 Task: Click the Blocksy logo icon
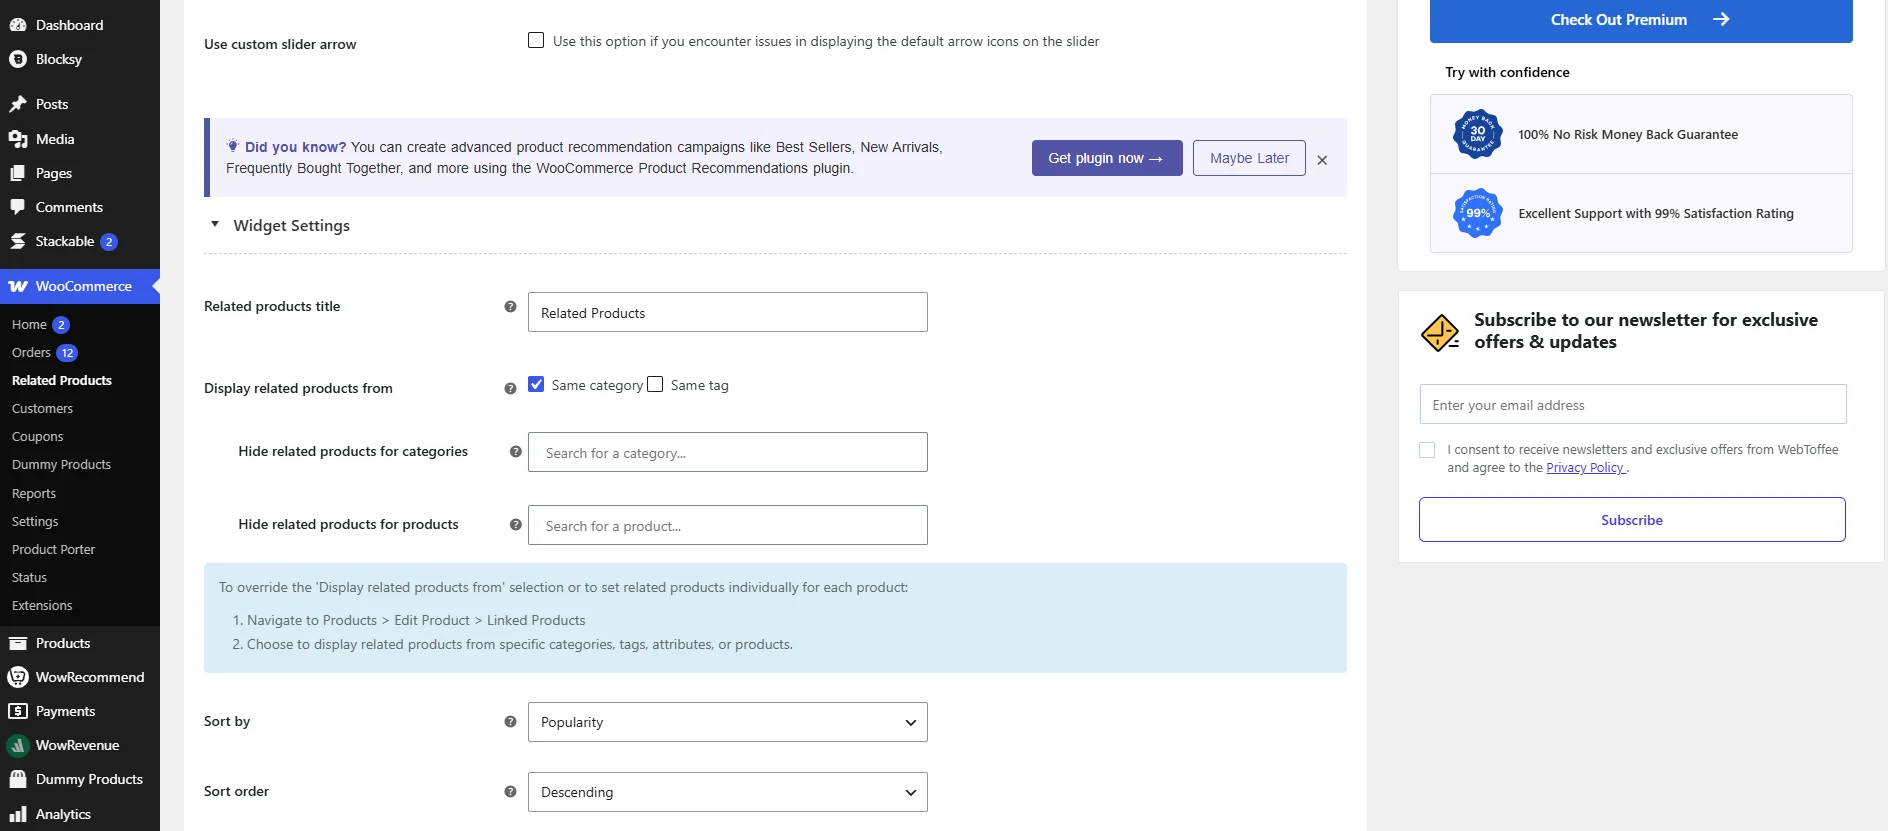pos(18,59)
